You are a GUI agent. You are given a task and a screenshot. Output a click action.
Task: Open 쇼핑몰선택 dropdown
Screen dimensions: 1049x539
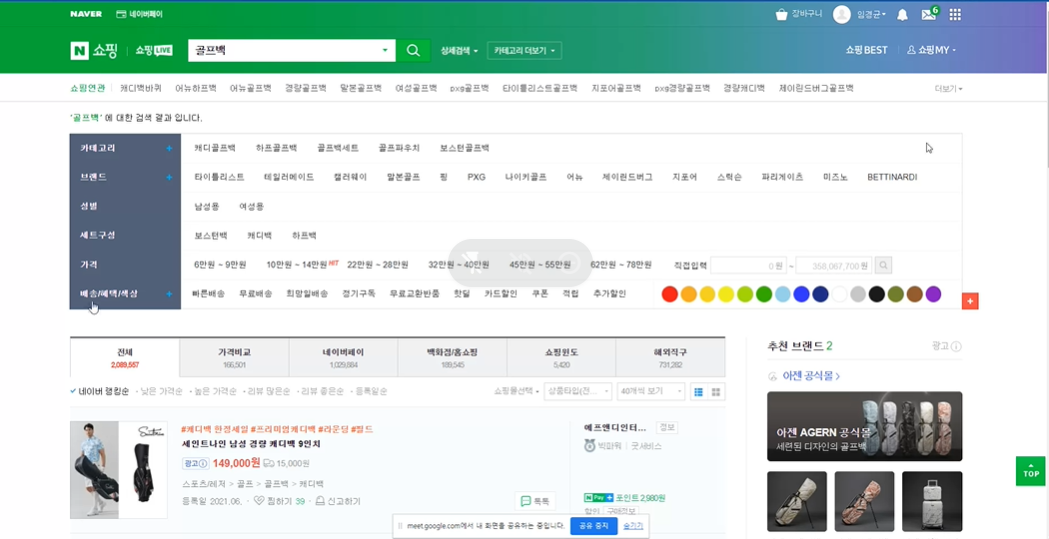(516, 392)
